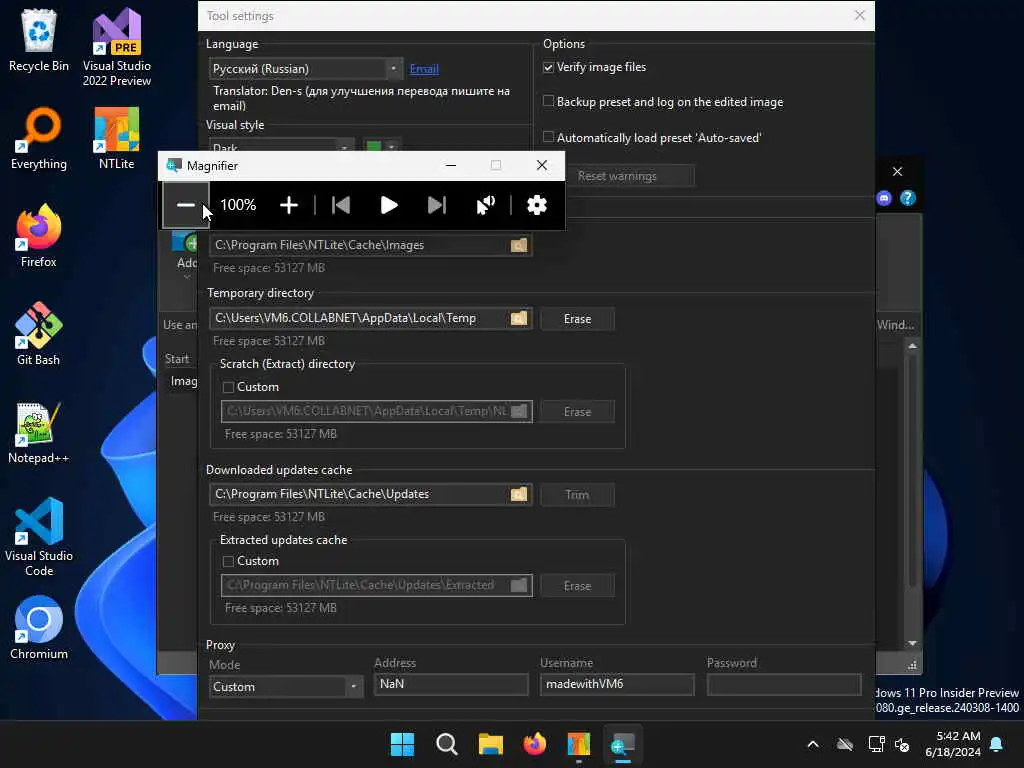Click scrollbar up arrow in NTLite window
This screenshot has width=1024, height=768.
912,346
